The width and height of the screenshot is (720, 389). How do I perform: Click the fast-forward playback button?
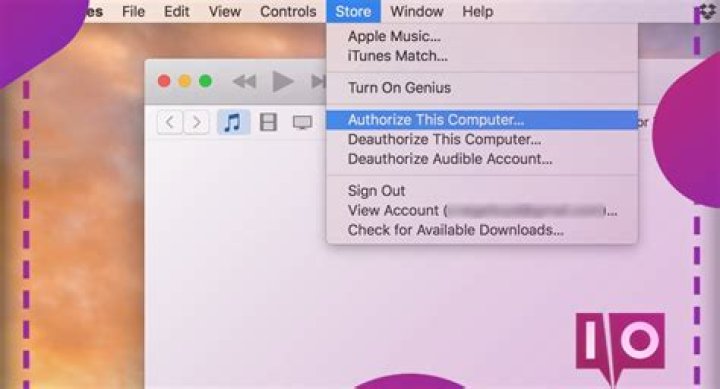point(319,82)
